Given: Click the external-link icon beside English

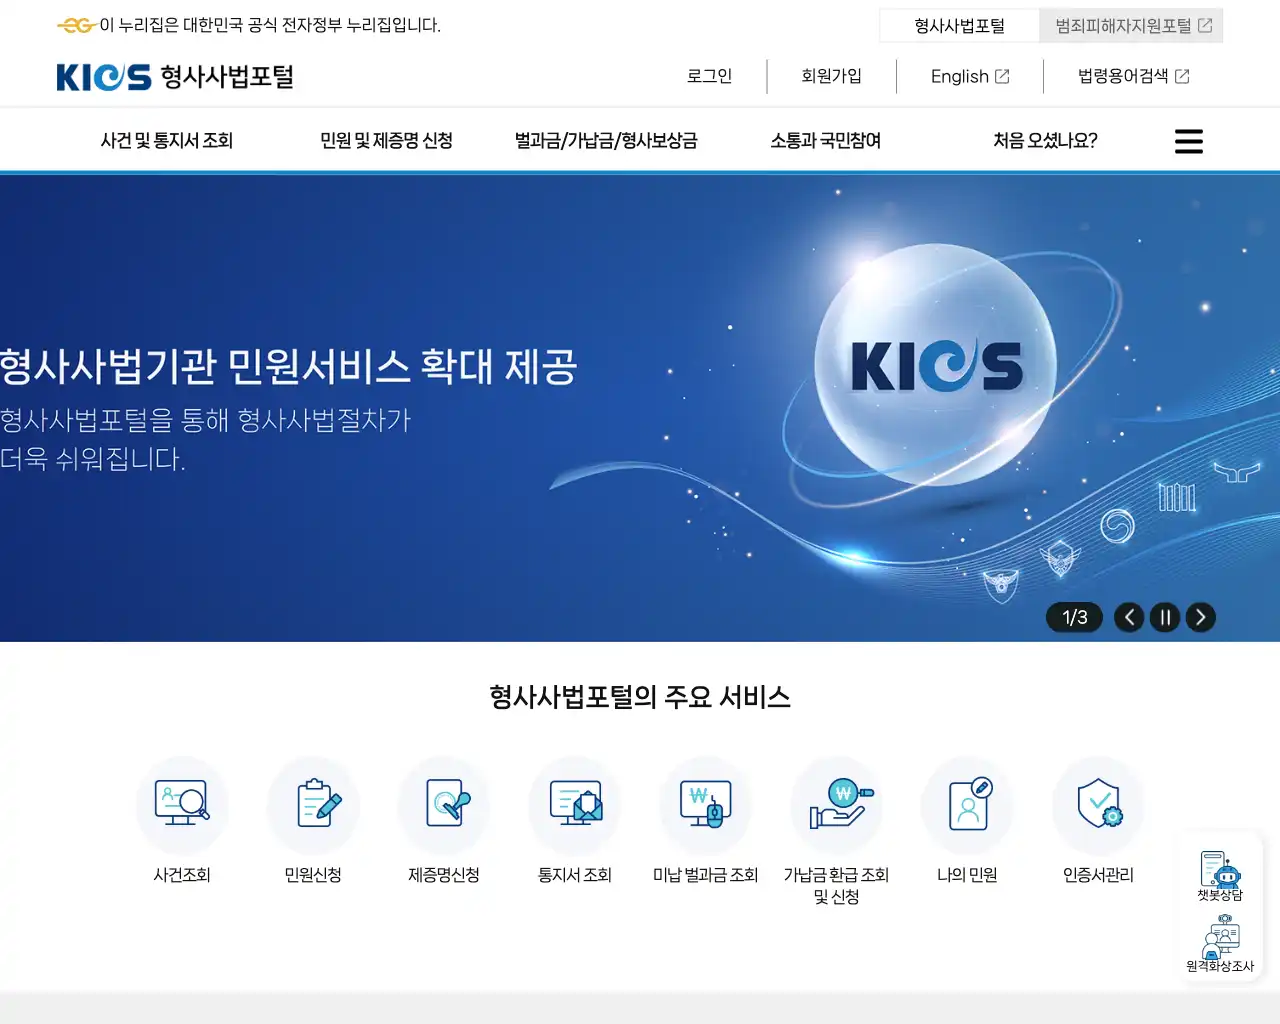Looking at the screenshot, I should click(1002, 76).
